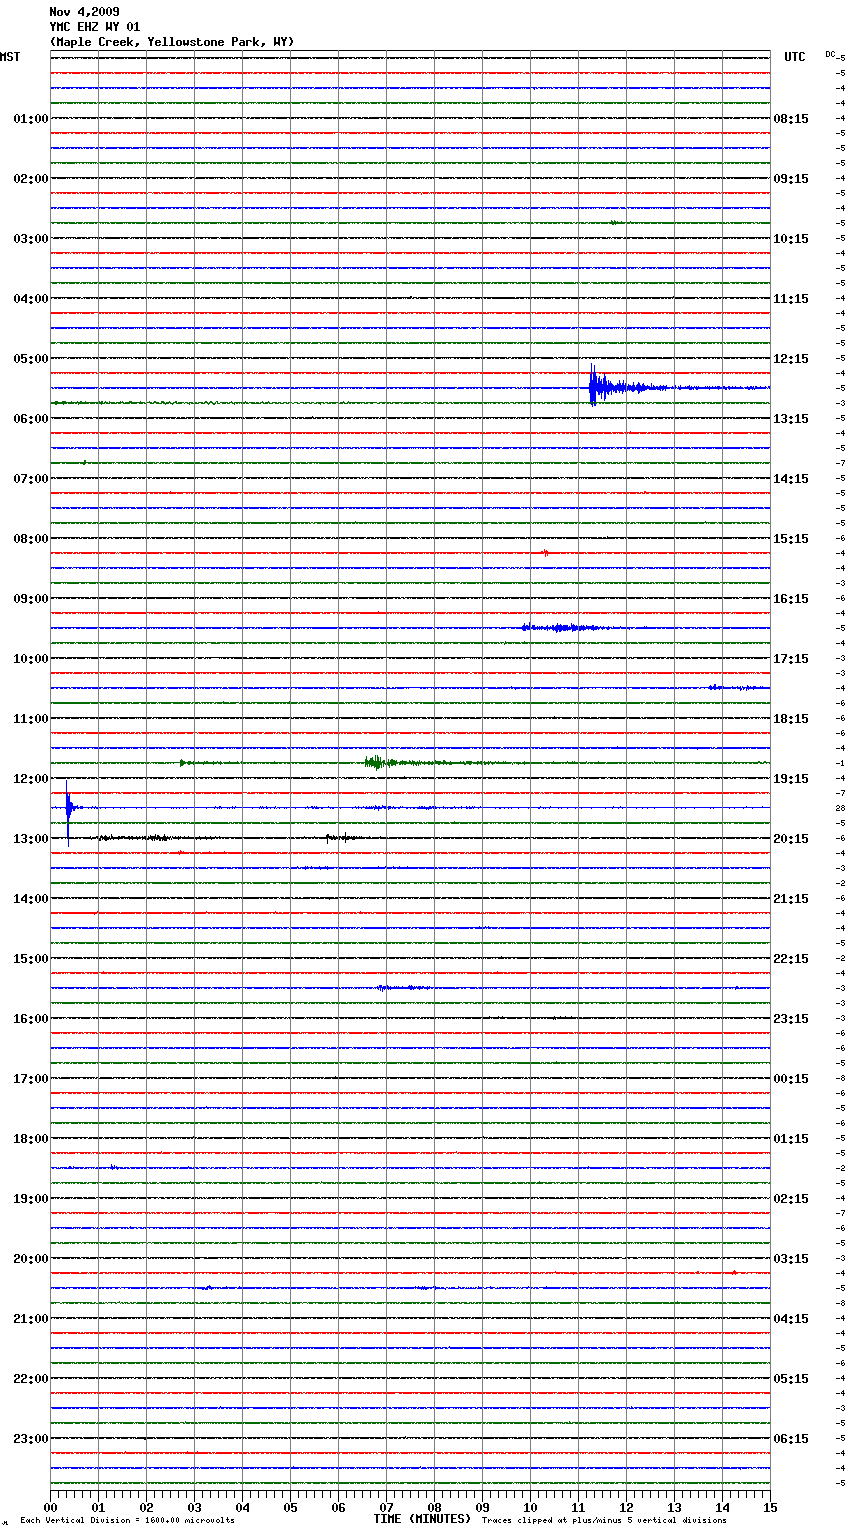Click the '03' minute tick on the bottom axis
Image resolution: width=850 pixels, height=1534 pixels.
[x=194, y=1507]
